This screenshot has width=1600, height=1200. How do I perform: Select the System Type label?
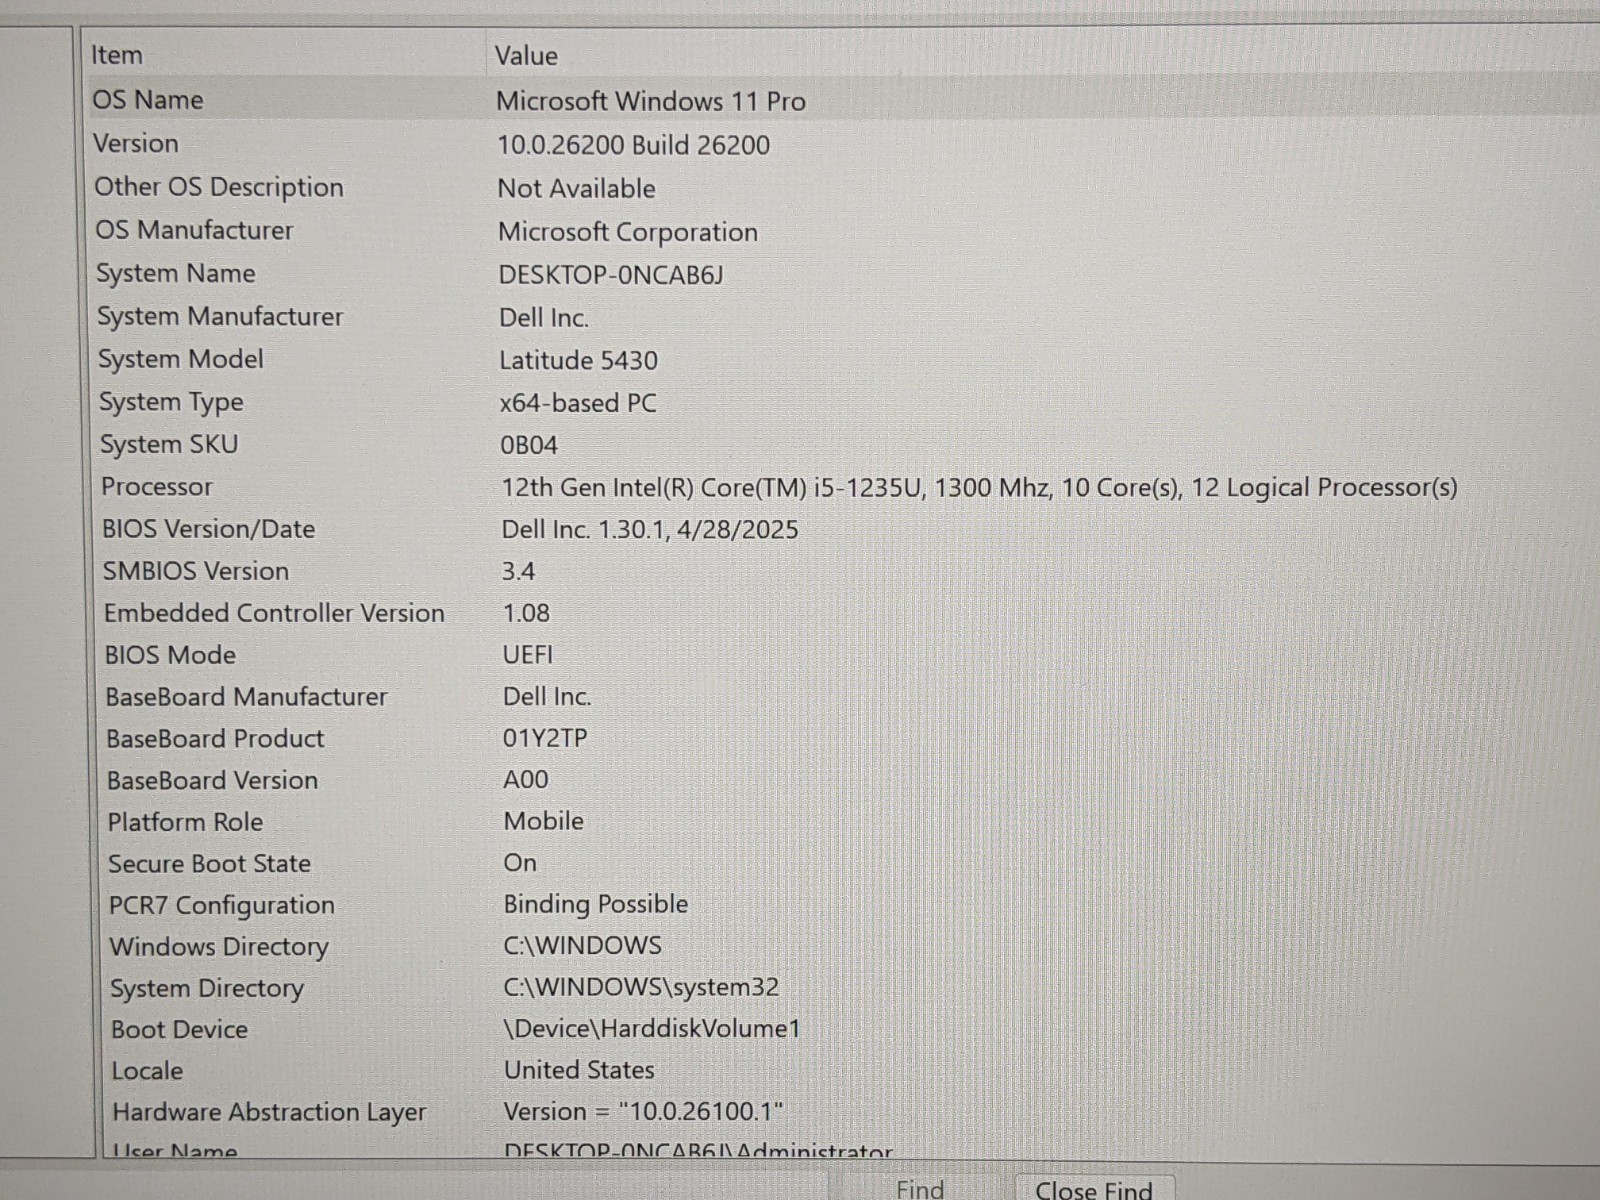tap(171, 402)
